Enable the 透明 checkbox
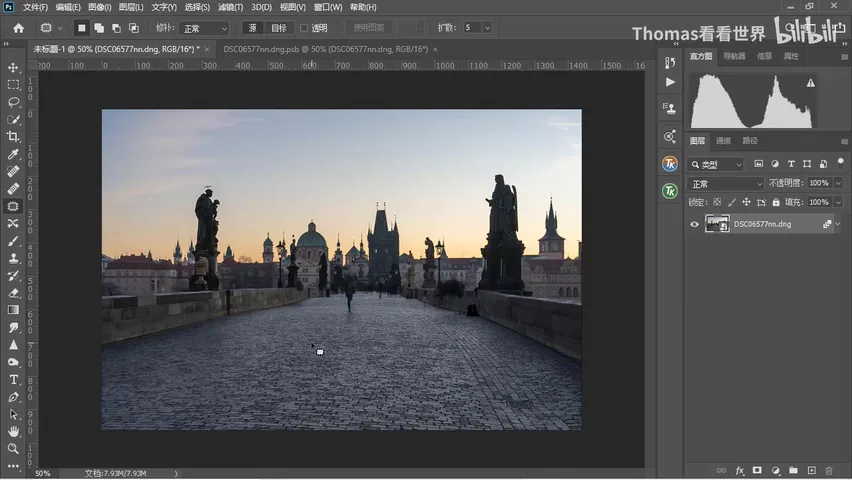This screenshot has width=852, height=480. tap(304, 28)
